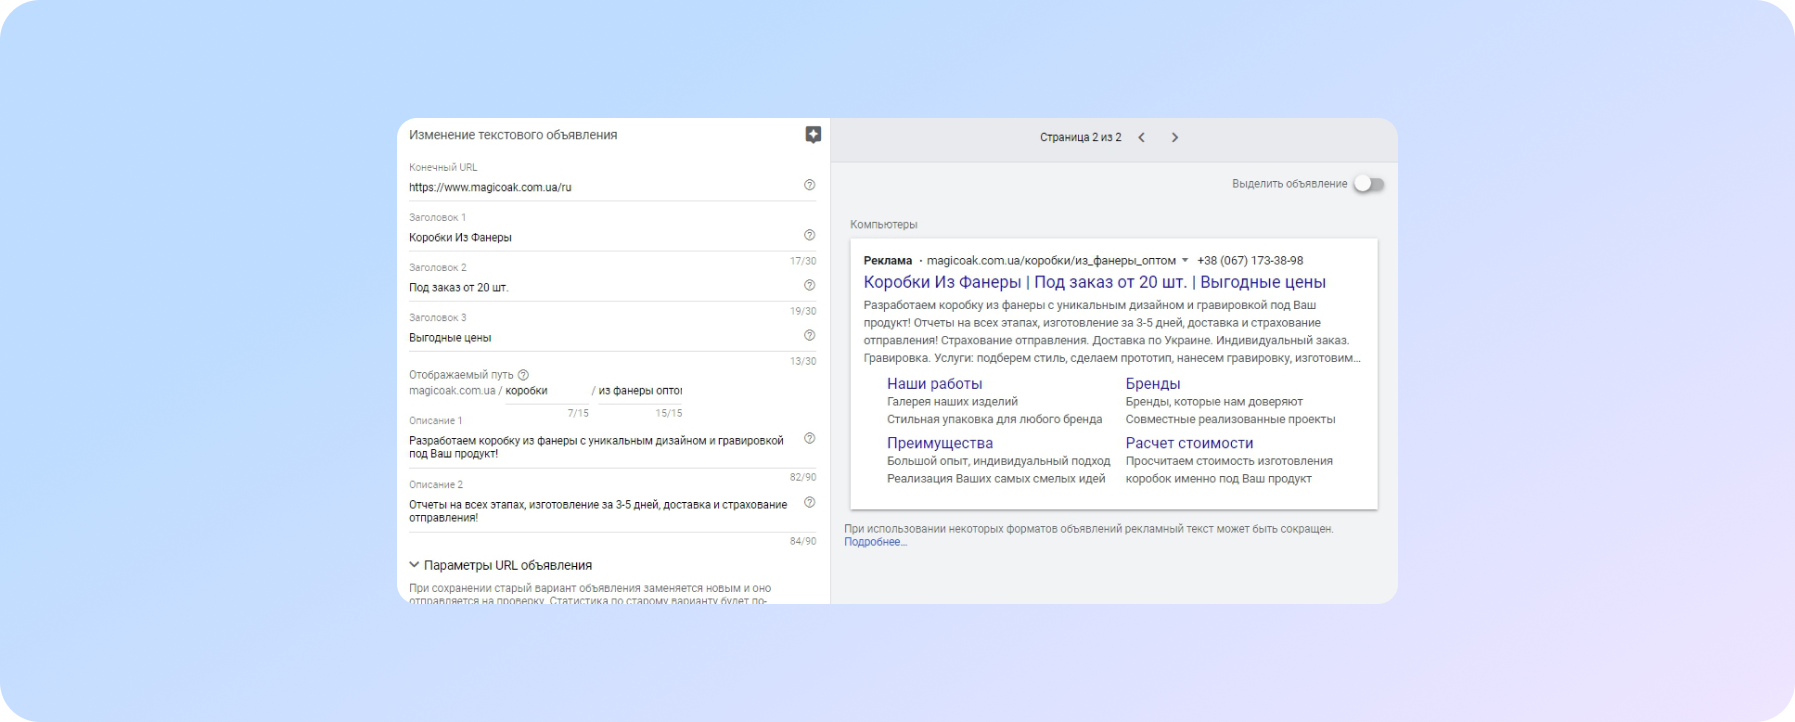The width and height of the screenshot is (1795, 722).
Task: Toggle the Выделить объявление switch
Action: click(1368, 184)
